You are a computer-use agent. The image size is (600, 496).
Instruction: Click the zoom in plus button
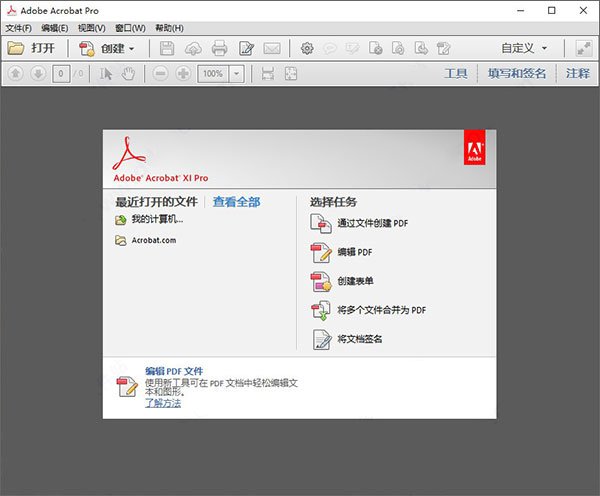point(183,73)
